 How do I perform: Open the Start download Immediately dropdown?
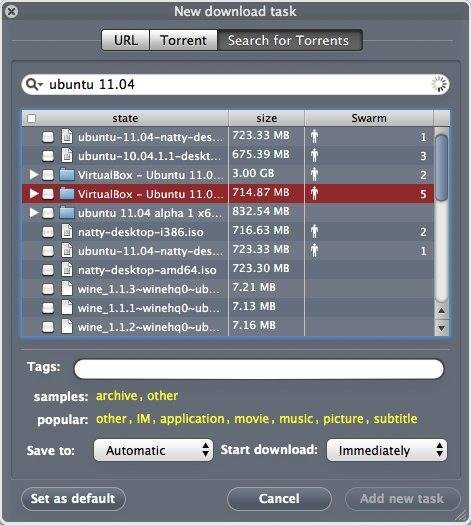pos(387,450)
